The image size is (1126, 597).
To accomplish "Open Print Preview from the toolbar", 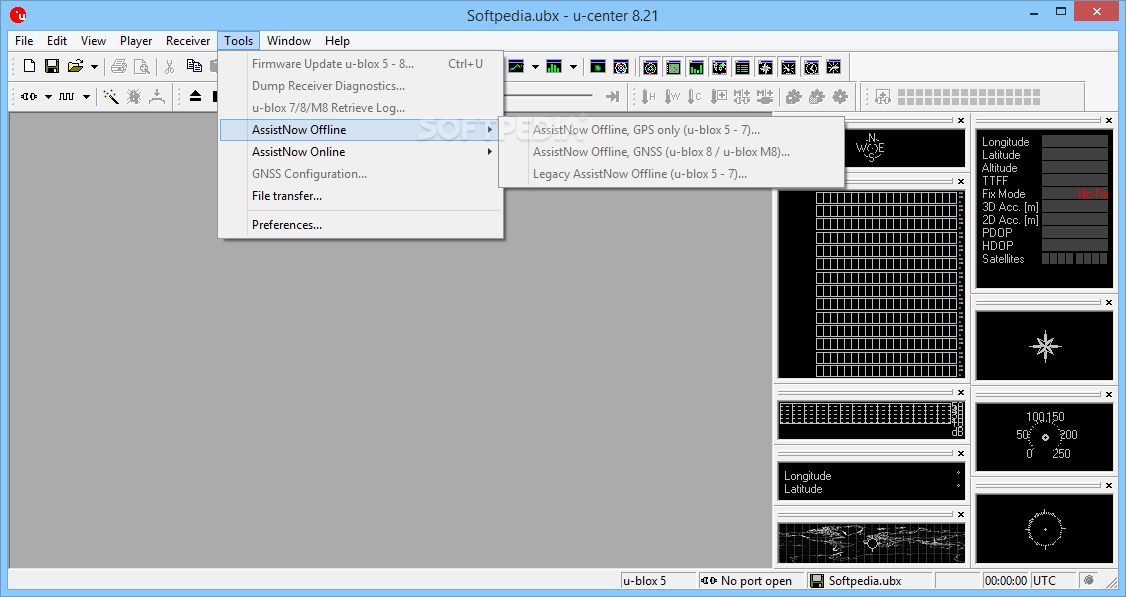I will click(x=142, y=67).
